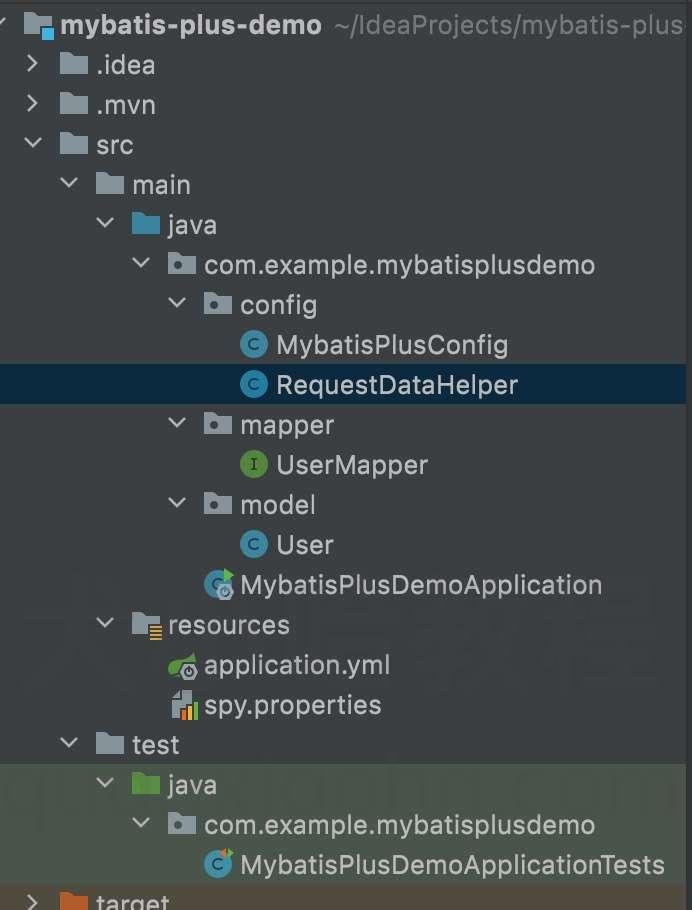Select the test folder label
This screenshot has height=910, width=692.
pos(156,745)
